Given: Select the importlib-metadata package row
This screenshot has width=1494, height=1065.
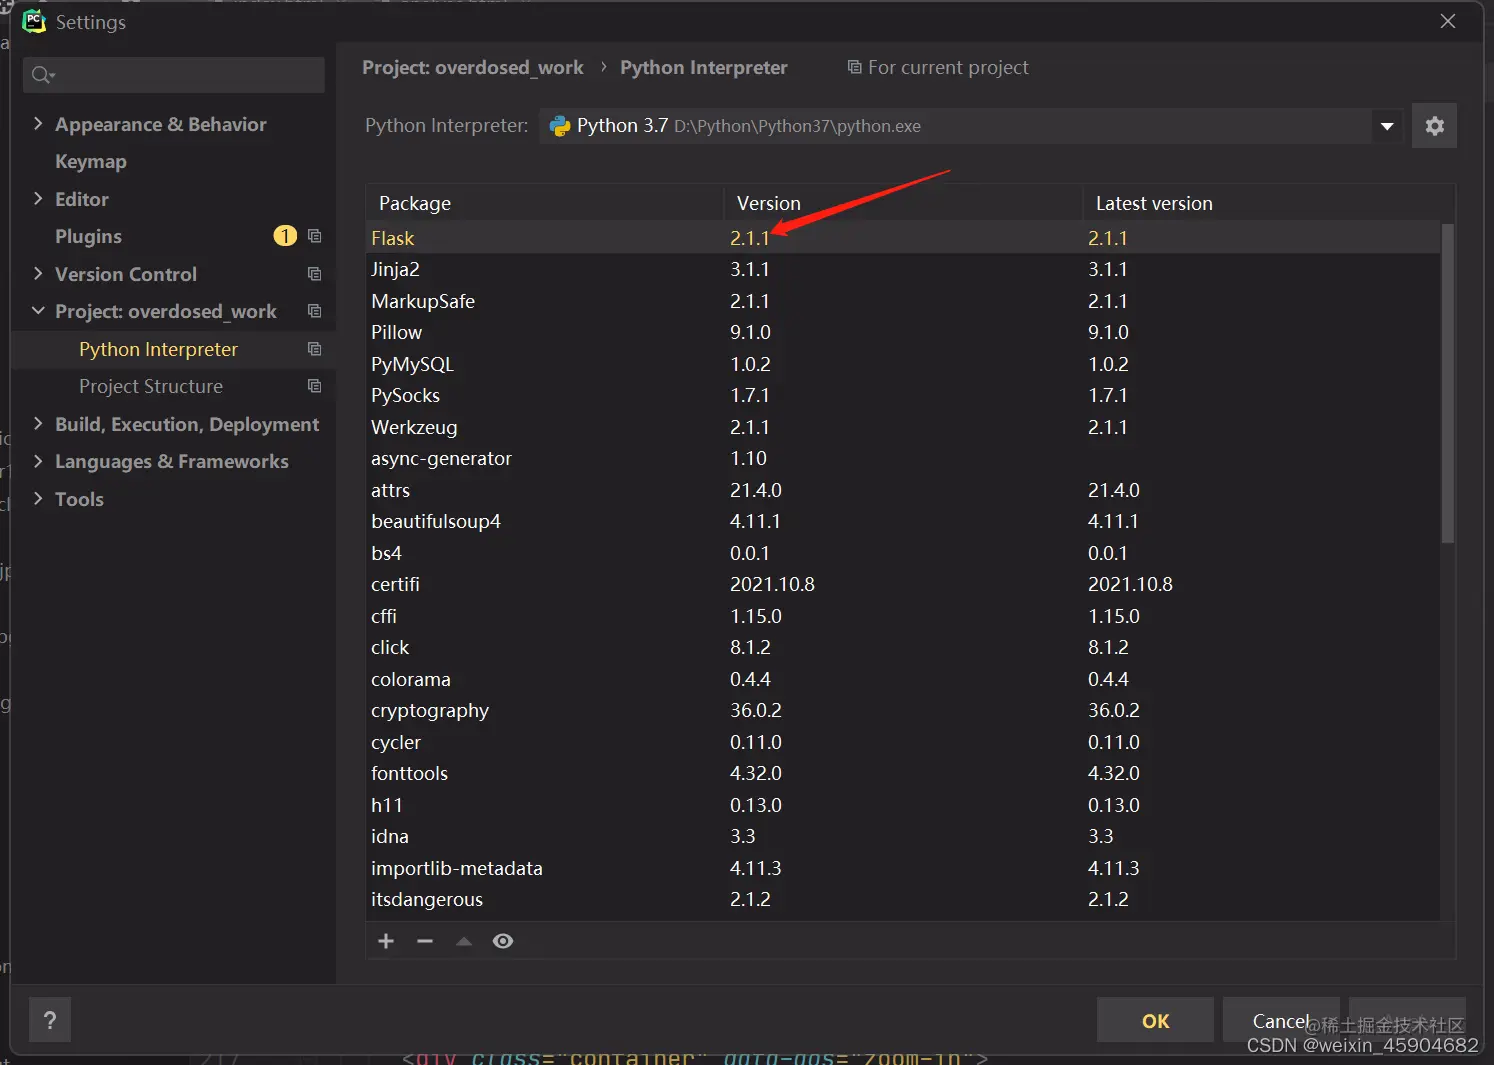Looking at the screenshot, I should coord(903,868).
